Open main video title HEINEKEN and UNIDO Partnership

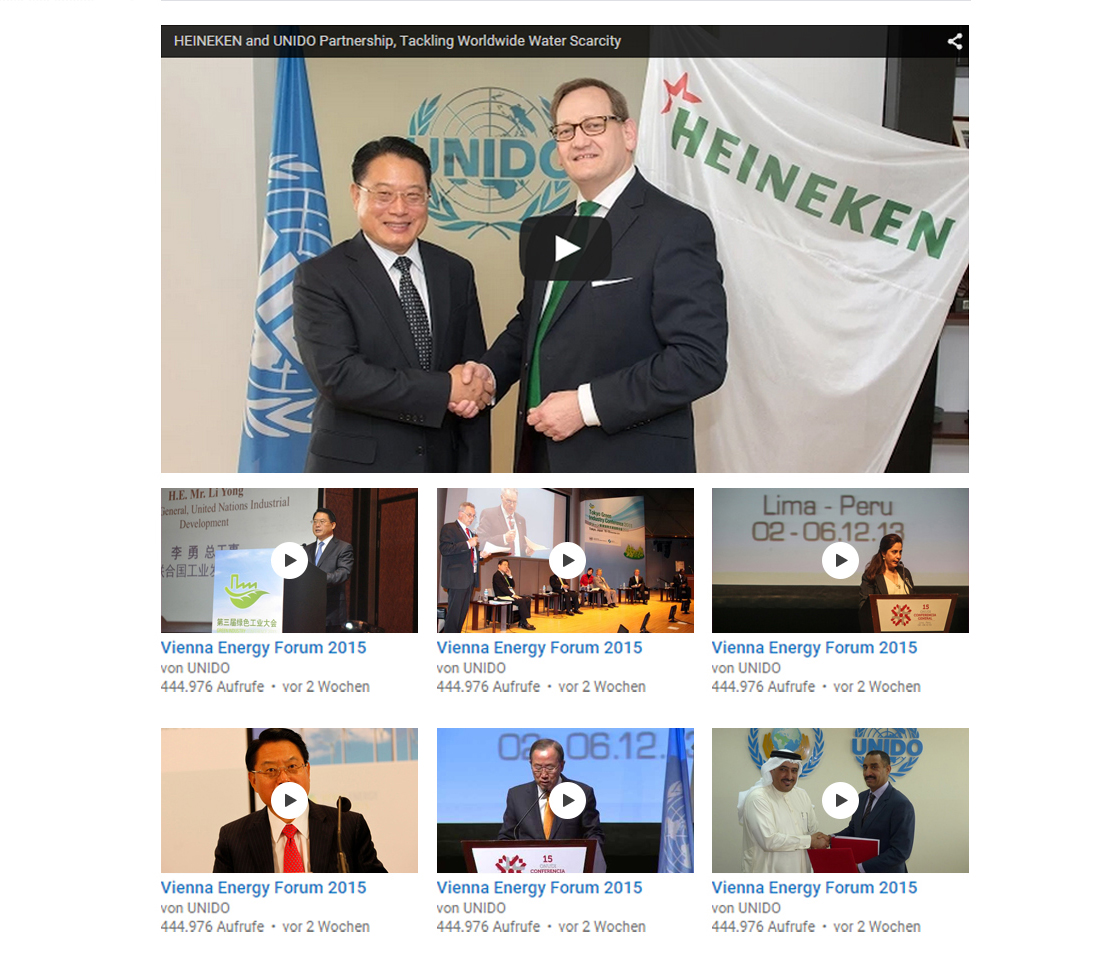pyautogui.click(x=397, y=41)
